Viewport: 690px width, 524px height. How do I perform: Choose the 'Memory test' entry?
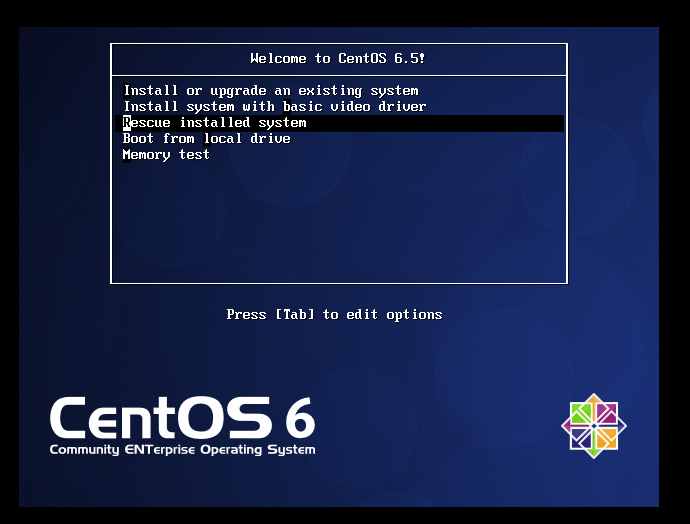166,155
